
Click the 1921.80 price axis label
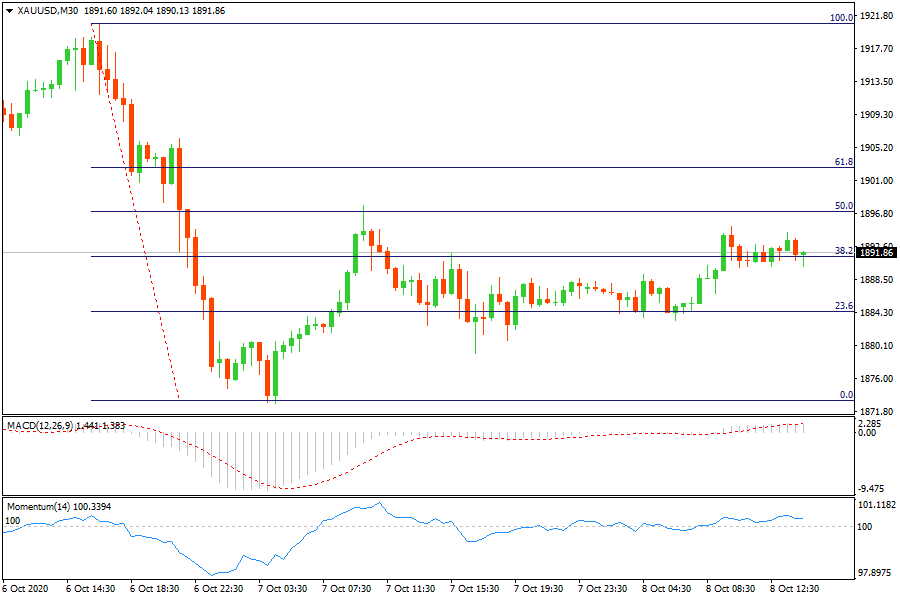[x=876, y=17]
